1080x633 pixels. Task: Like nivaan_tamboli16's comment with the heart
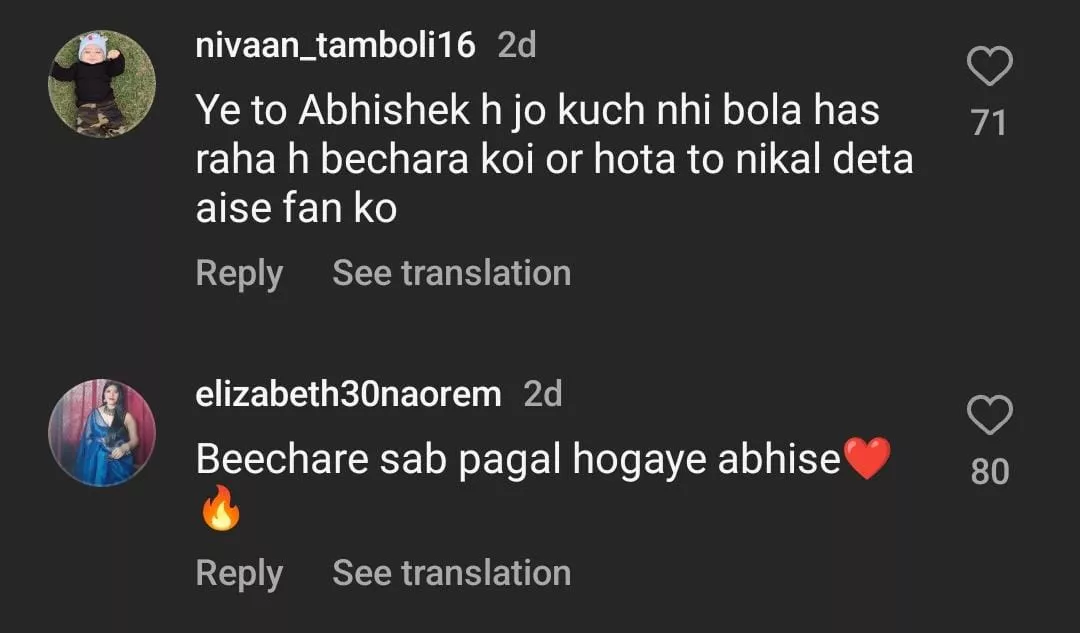(x=990, y=68)
